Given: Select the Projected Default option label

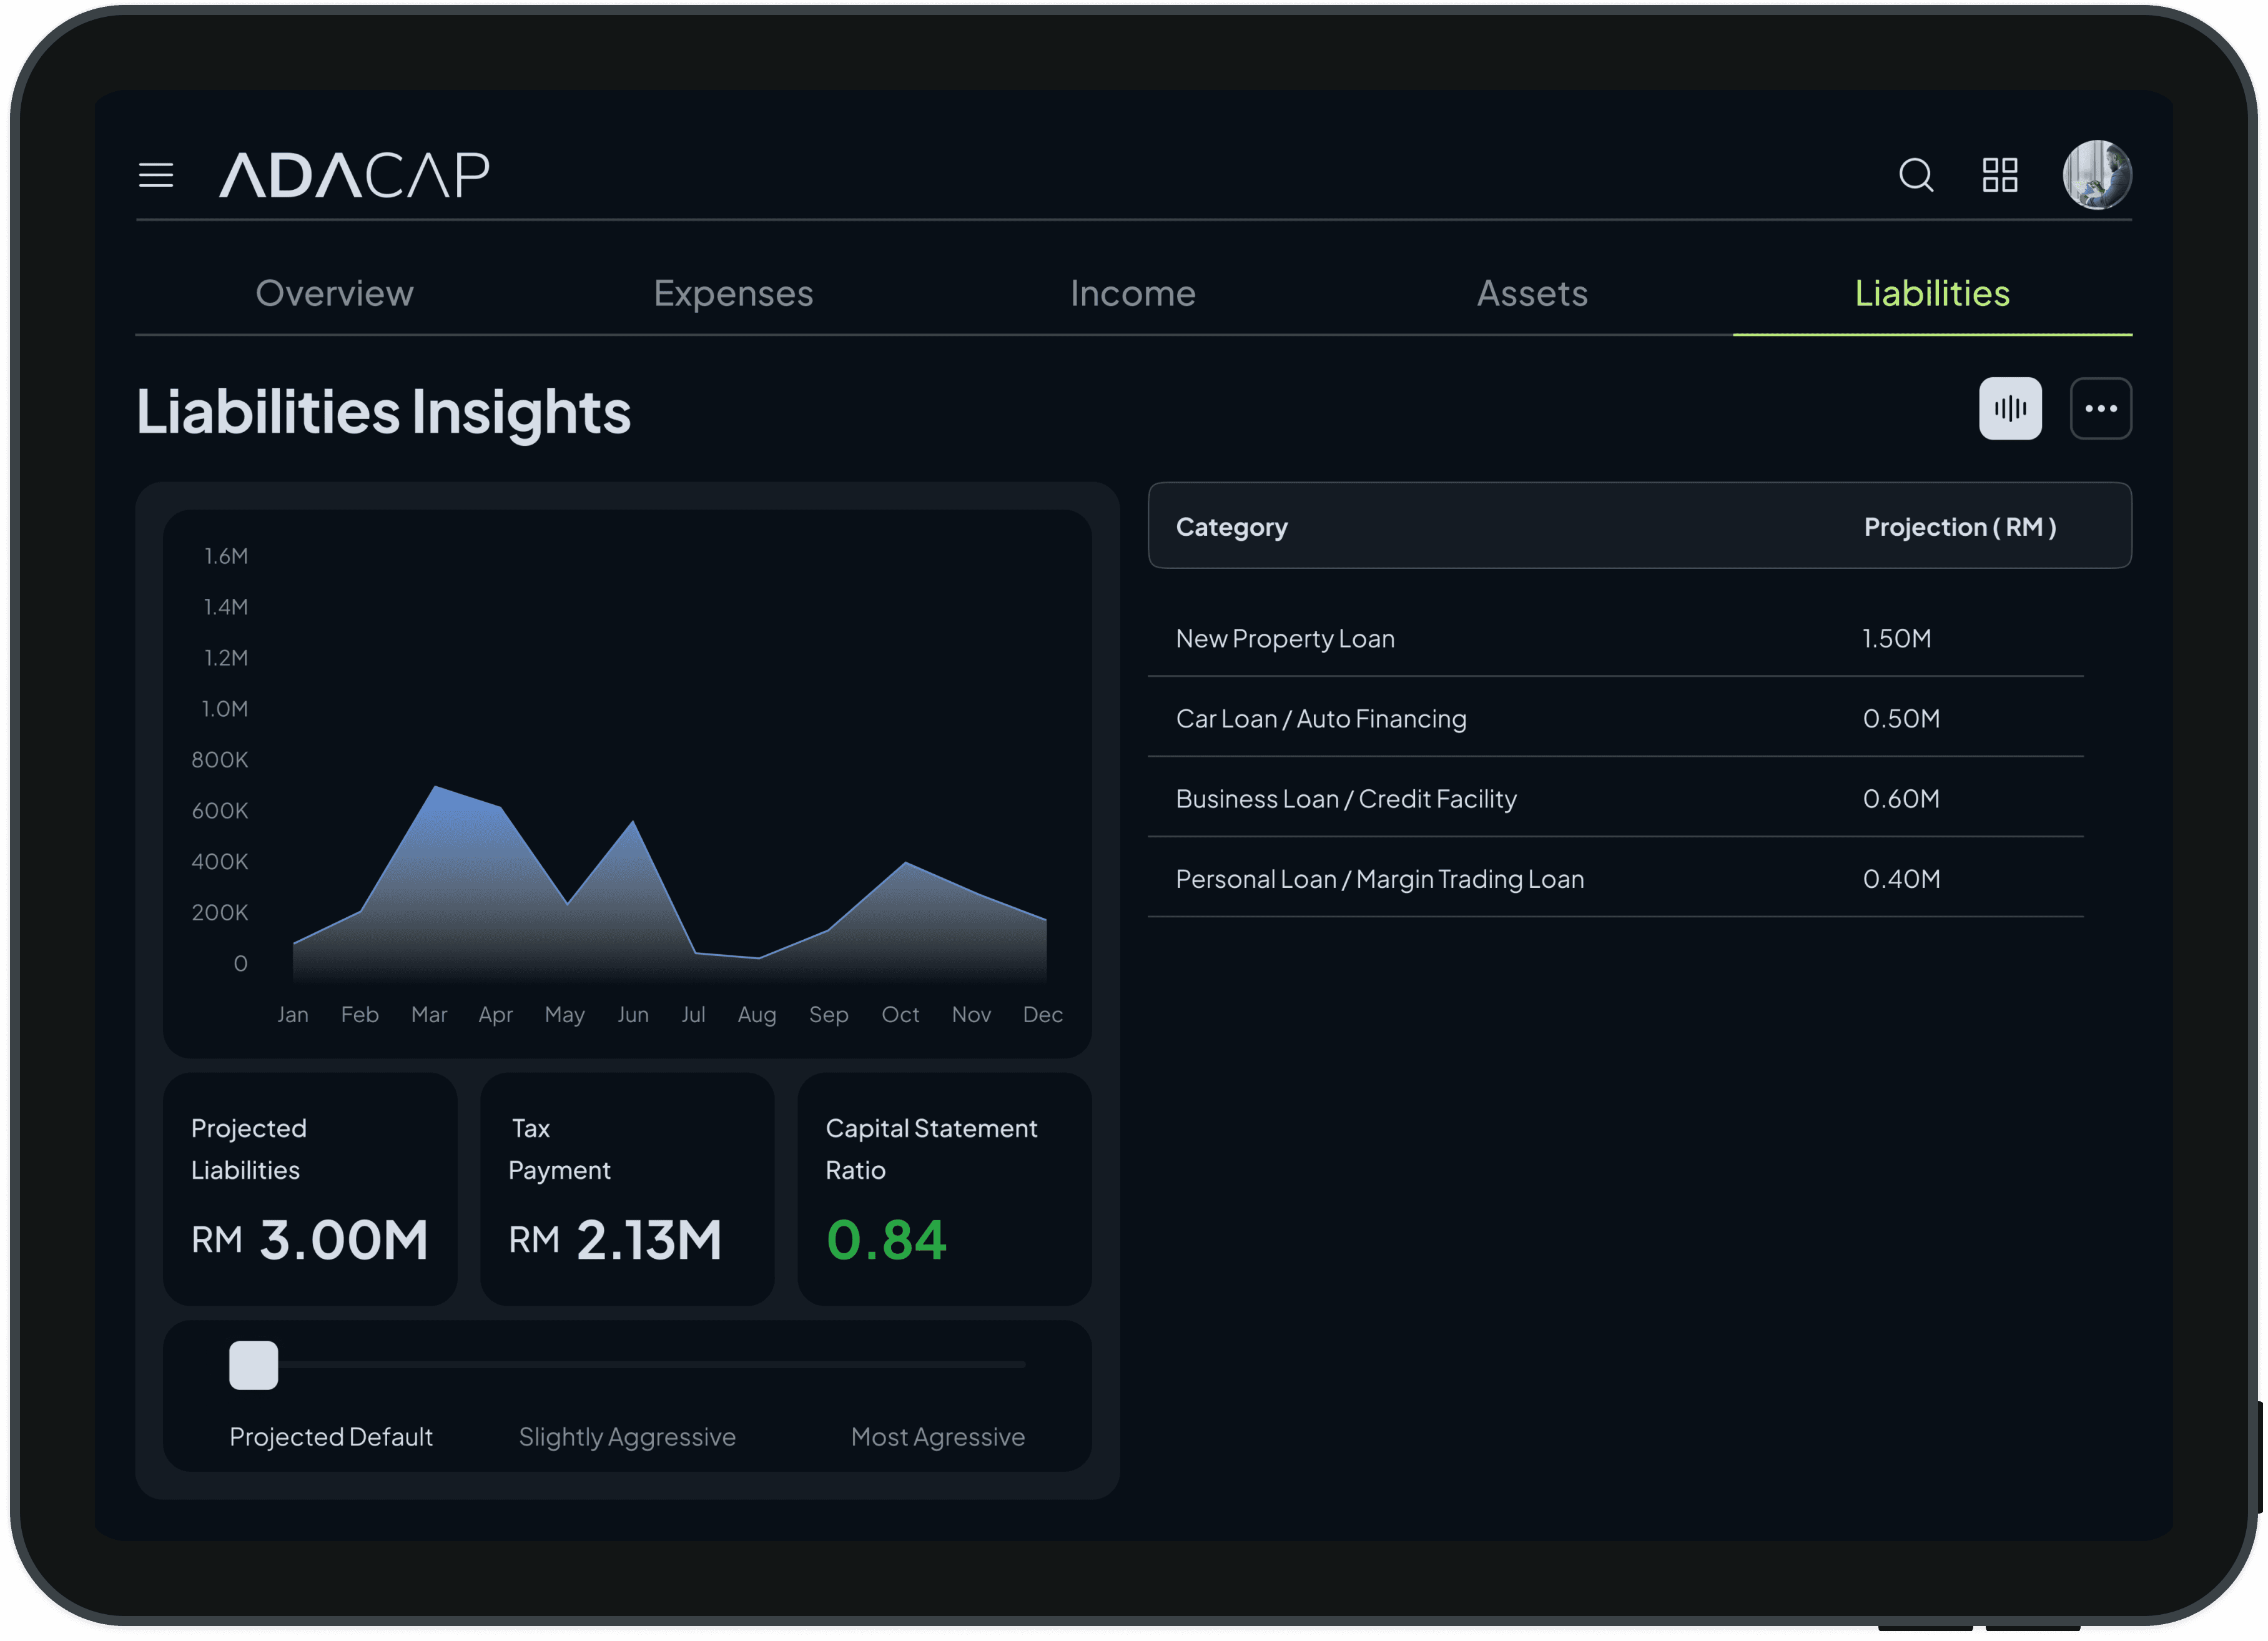Looking at the screenshot, I should (330, 1437).
